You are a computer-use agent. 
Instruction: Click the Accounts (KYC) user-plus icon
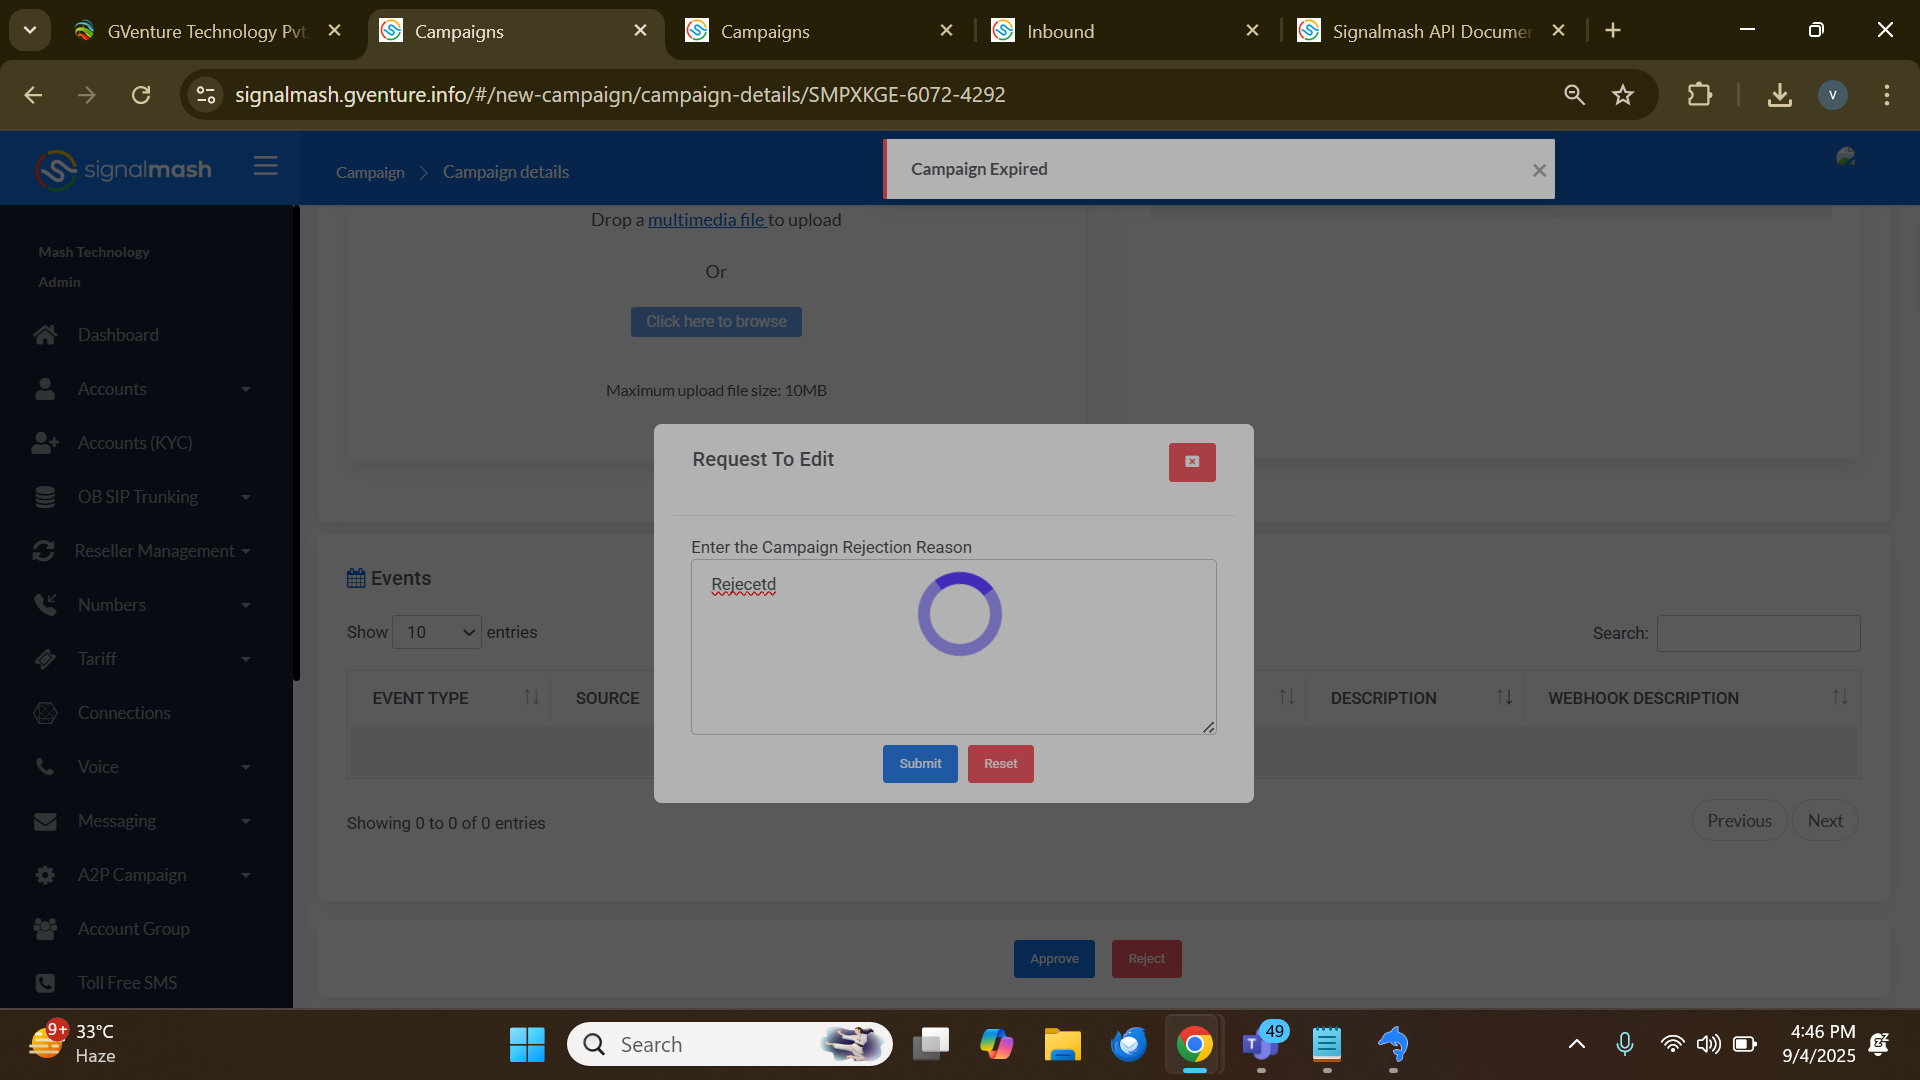point(45,443)
